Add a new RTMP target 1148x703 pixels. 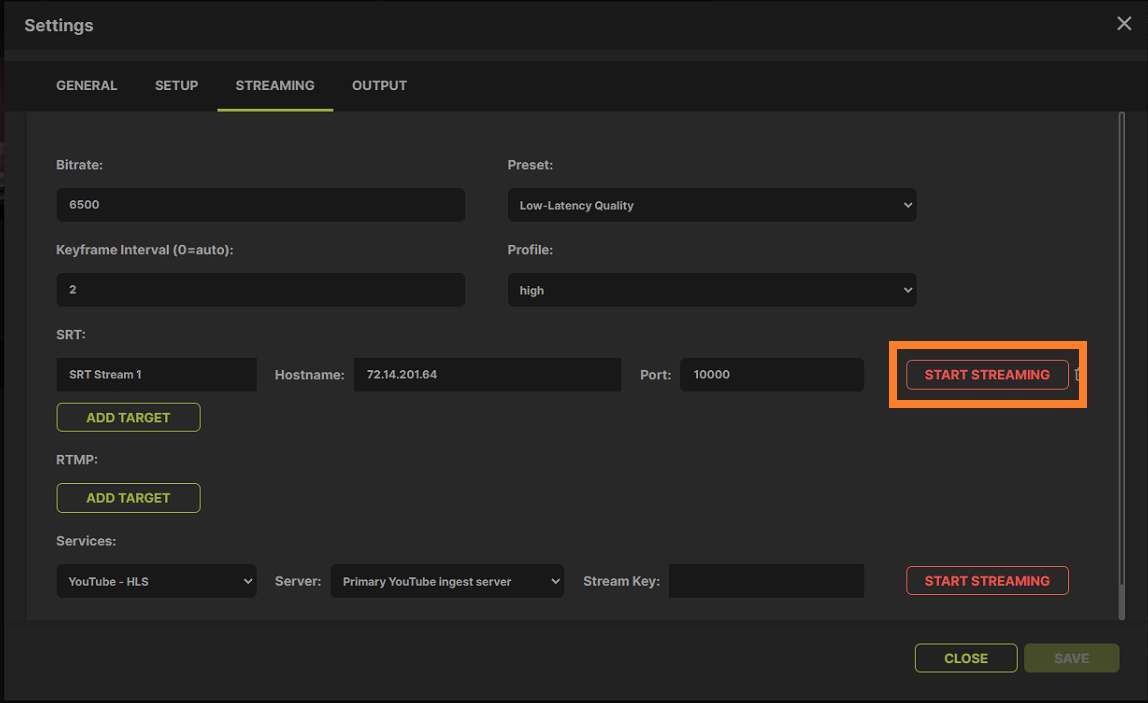pos(128,498)
